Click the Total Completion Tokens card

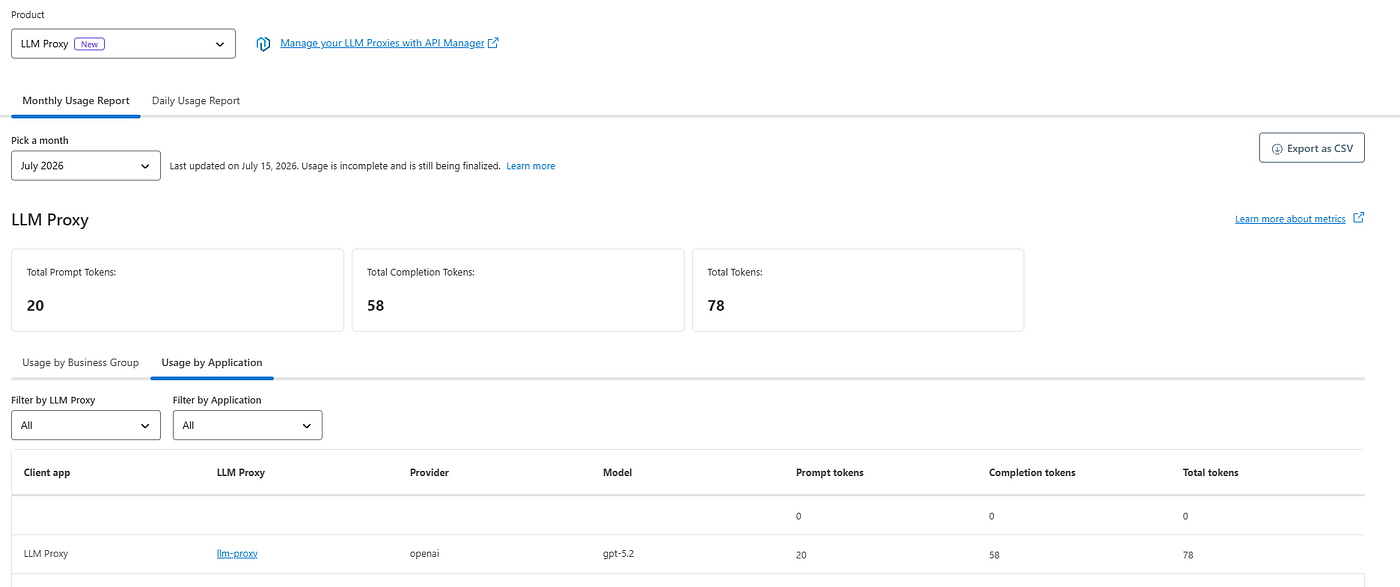pos(518,290)
